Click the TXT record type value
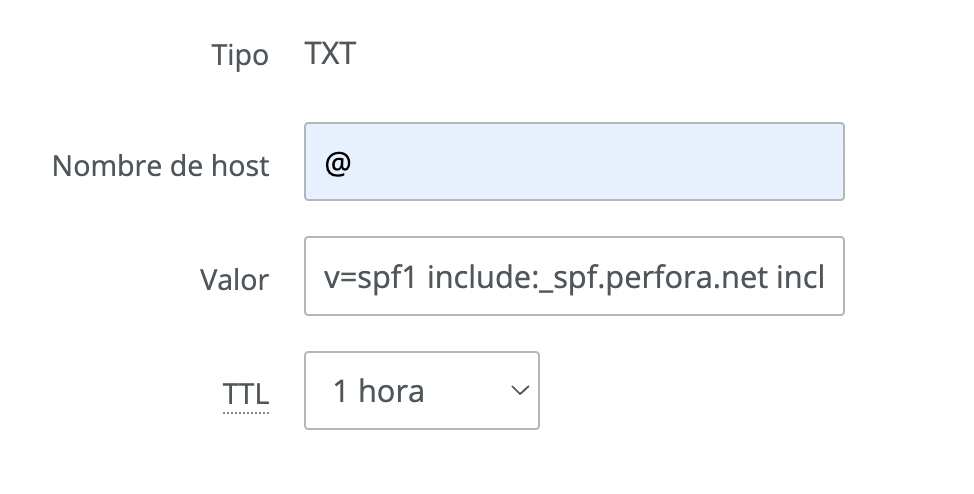974x494 pixels. click(330, 53)
